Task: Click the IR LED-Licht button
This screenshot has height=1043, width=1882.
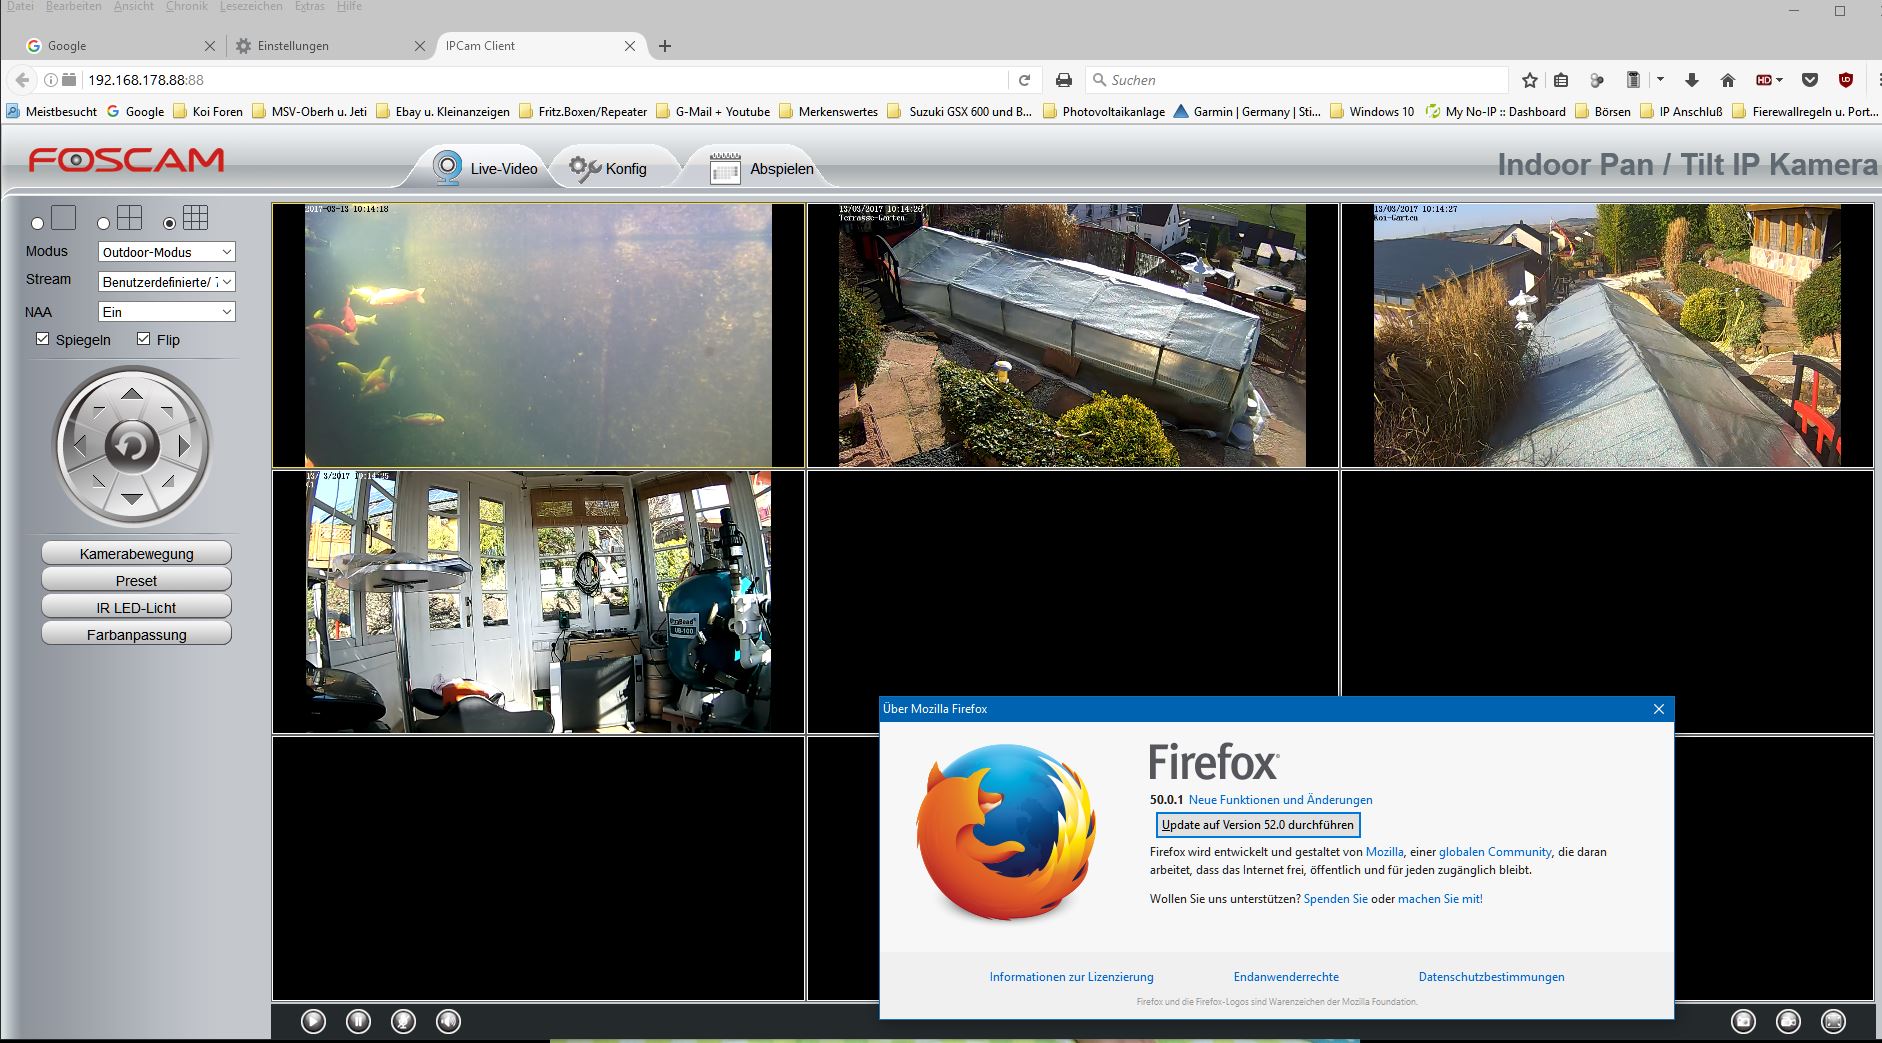Action: click(x=136, y=607)
